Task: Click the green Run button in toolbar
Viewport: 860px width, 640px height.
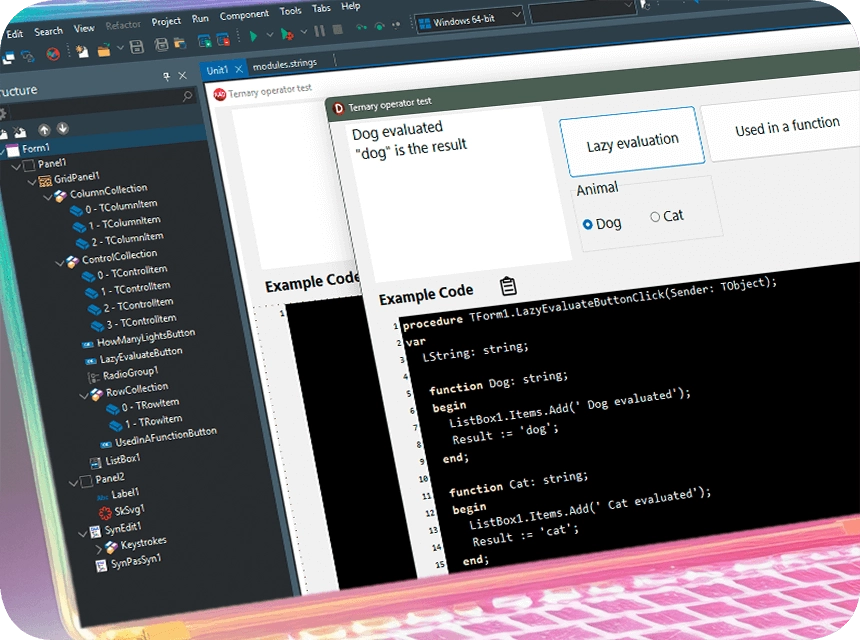Action: (x=253, y=36)
